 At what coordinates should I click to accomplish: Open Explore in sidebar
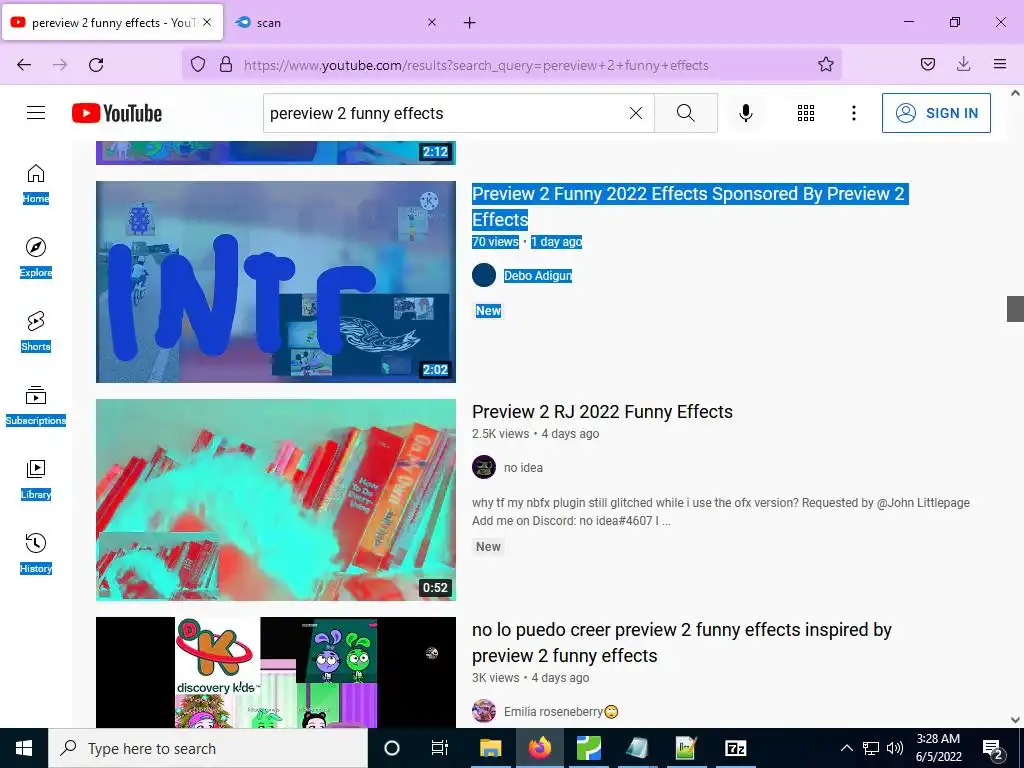[36, 257]
